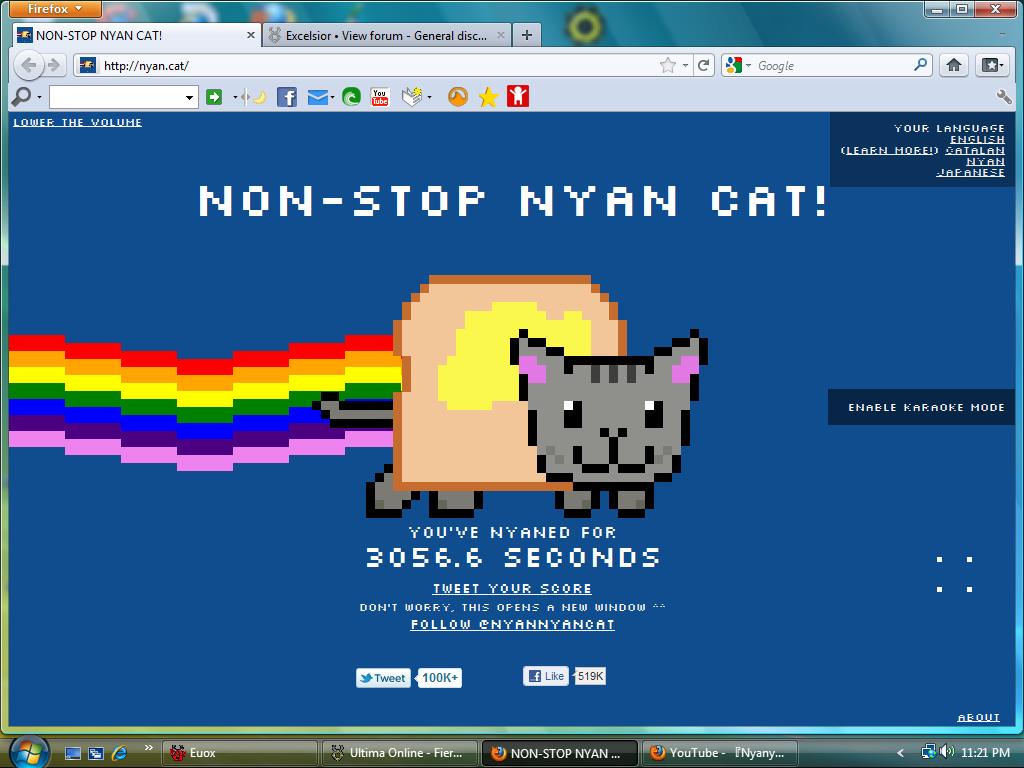Show hidden tray icons arrow

click(x=901, y=753)
